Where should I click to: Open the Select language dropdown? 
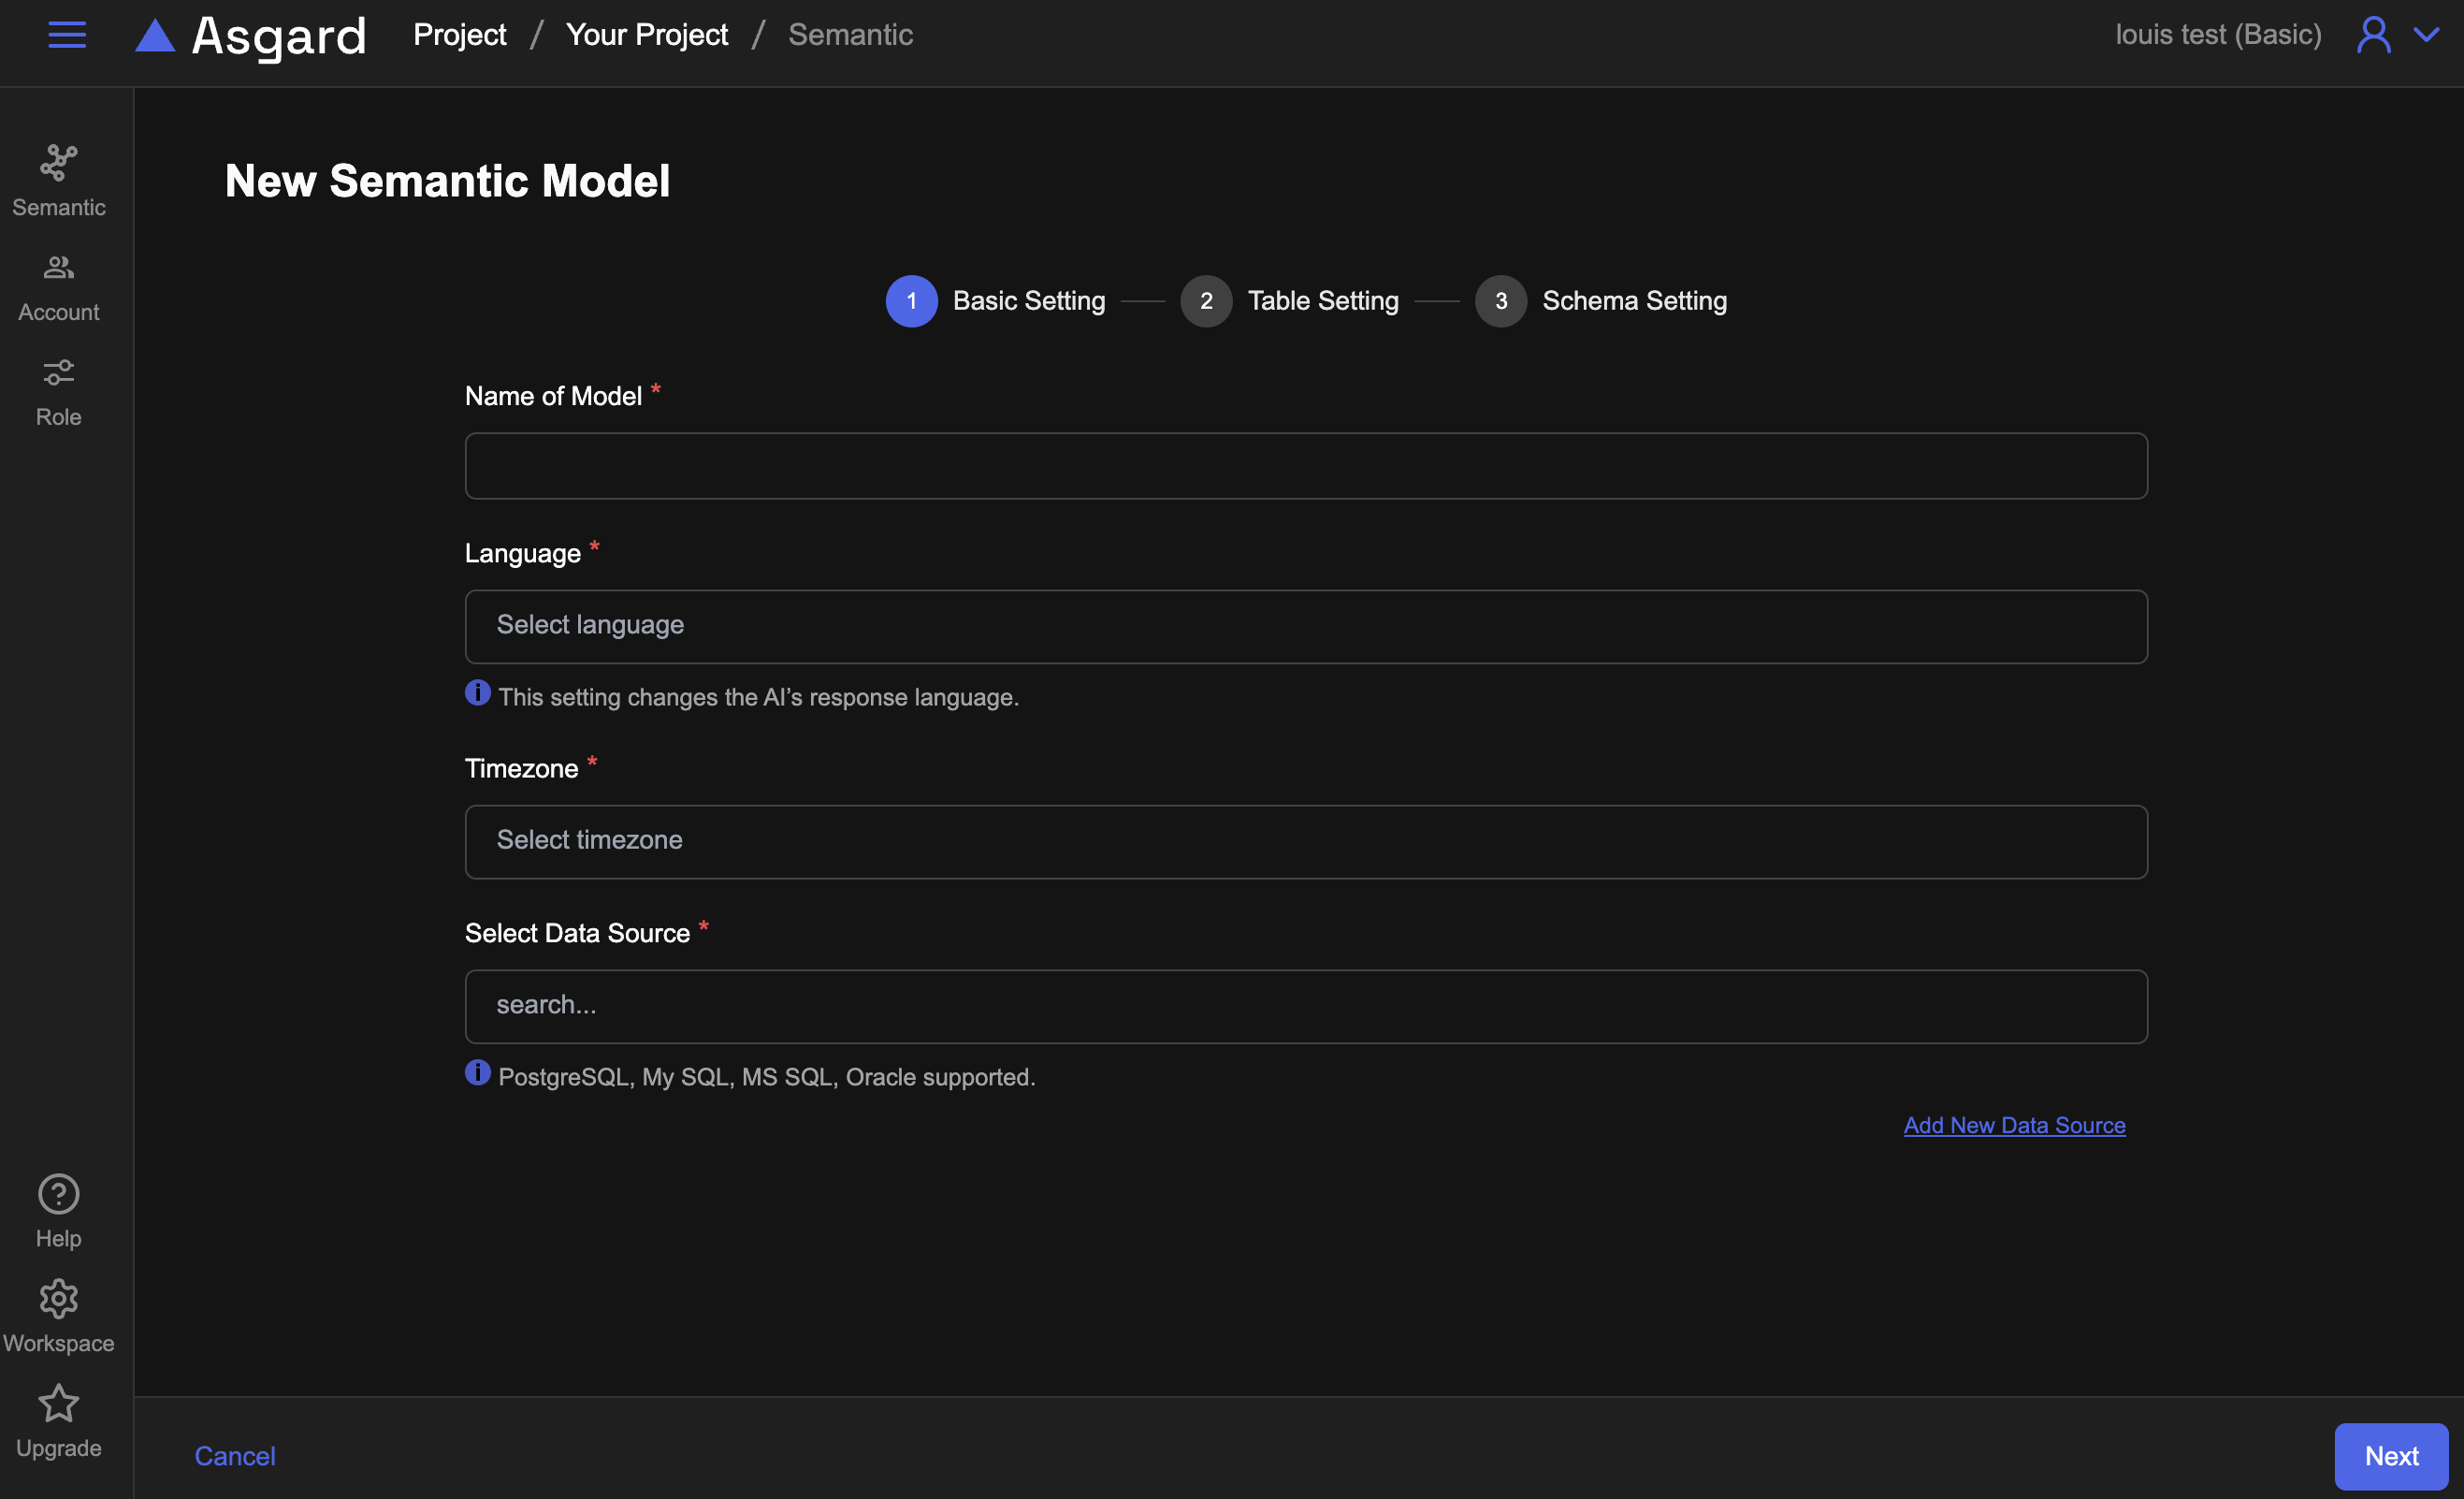click(x=1305, y=626)
